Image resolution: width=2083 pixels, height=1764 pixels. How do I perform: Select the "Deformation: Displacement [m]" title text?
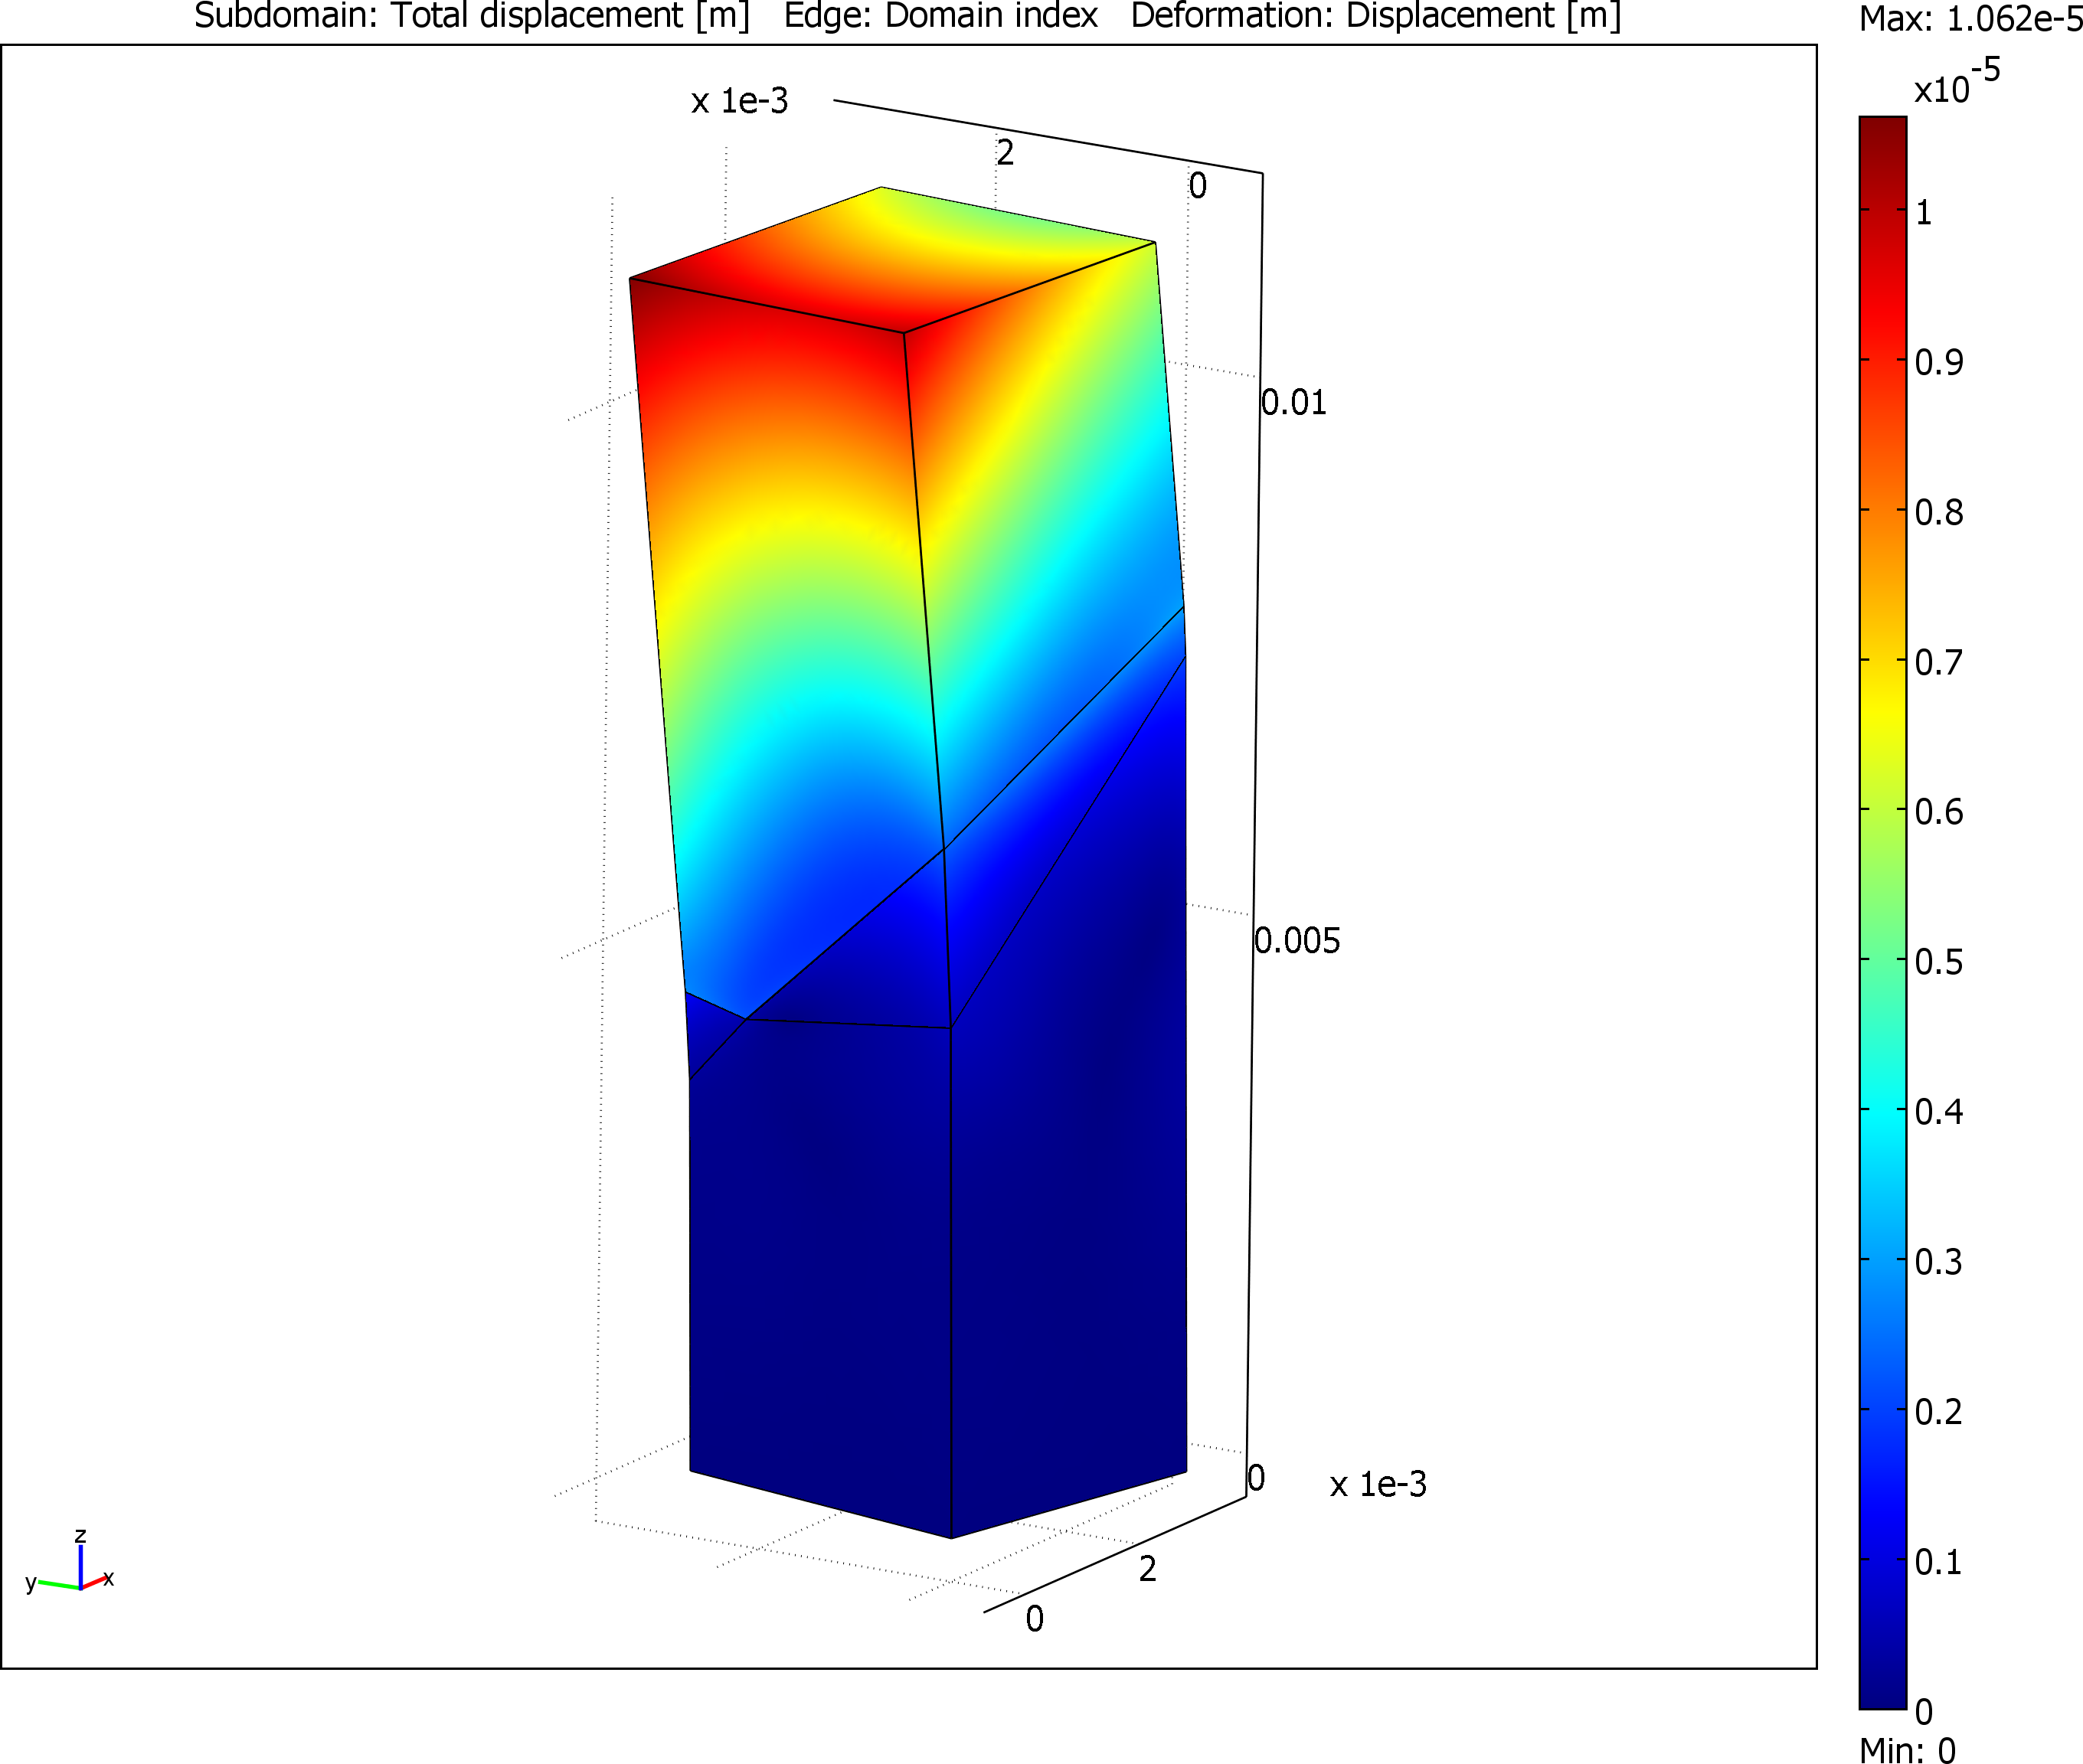coord(1376,16)
